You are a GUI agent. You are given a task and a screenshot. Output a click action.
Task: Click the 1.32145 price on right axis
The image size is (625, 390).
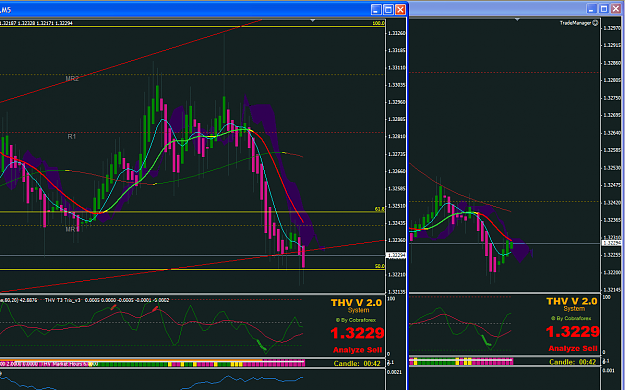pos(612,290)
